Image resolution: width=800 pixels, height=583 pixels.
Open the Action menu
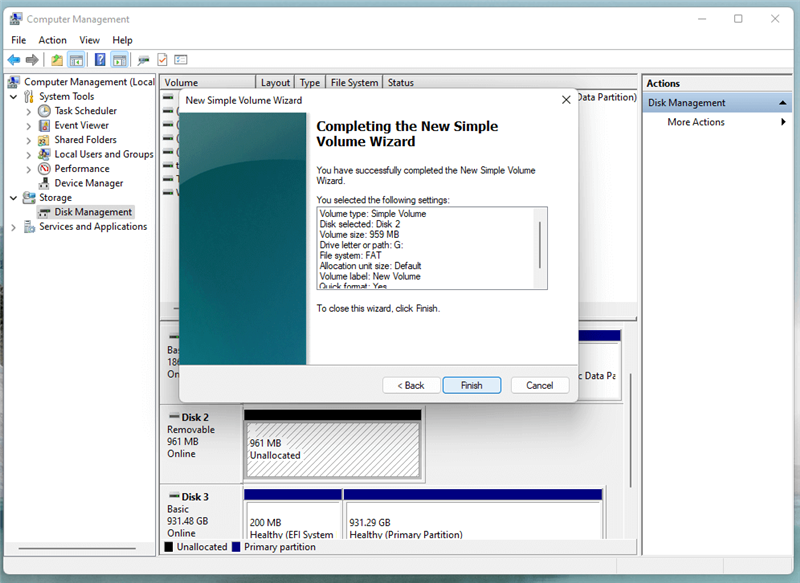52,39
